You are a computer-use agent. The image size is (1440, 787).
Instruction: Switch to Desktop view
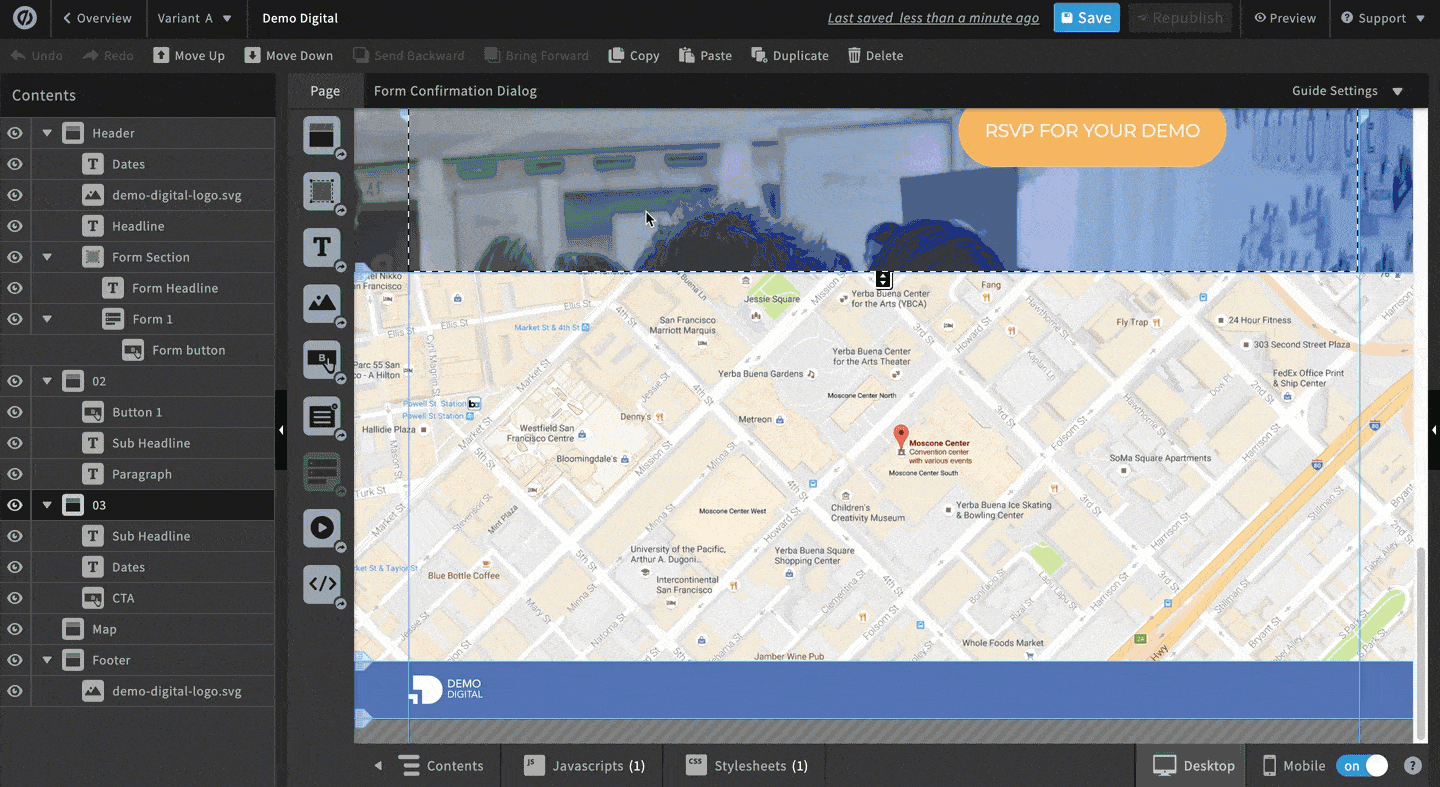(1193, 766)
